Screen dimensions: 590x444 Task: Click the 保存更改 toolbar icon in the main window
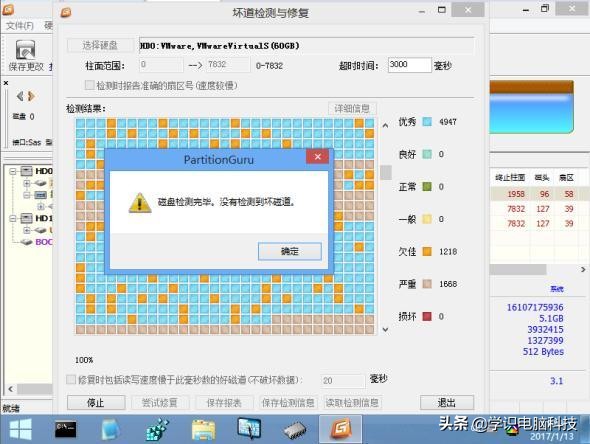[x=26, y=55]
